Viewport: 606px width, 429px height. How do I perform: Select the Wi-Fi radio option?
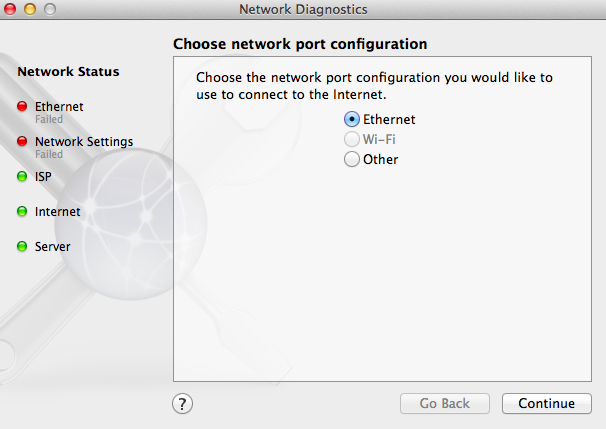point(351,140)
